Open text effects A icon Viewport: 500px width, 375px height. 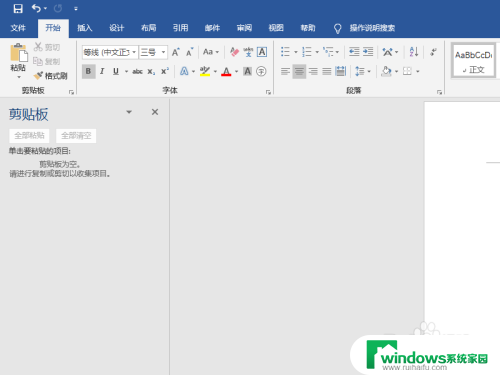click(x=184, y=71)
